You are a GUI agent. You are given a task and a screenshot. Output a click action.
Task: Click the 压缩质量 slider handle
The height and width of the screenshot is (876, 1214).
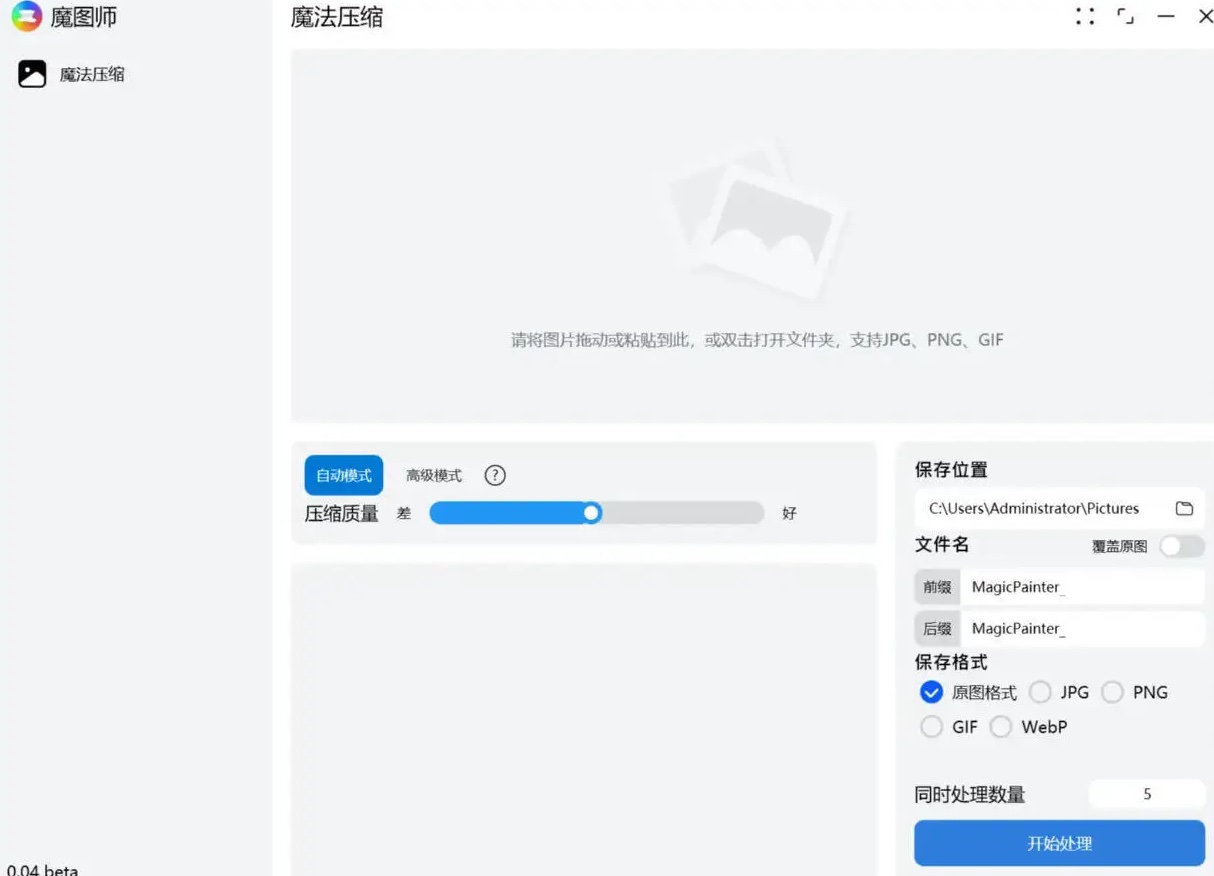[x=592, y=513]
